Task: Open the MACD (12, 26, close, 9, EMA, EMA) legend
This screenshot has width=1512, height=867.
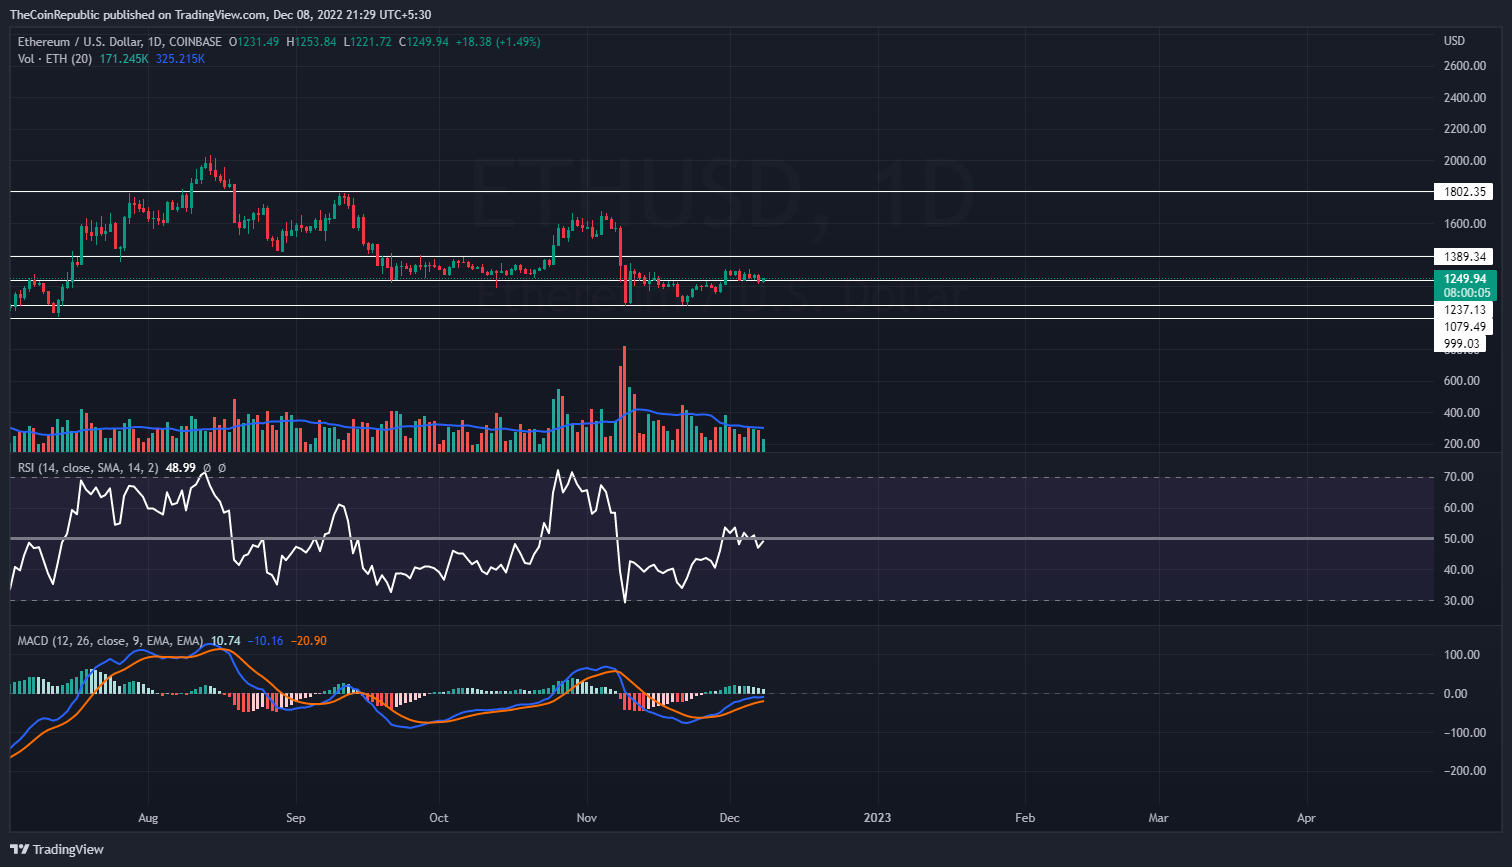Action: (112, 640)
